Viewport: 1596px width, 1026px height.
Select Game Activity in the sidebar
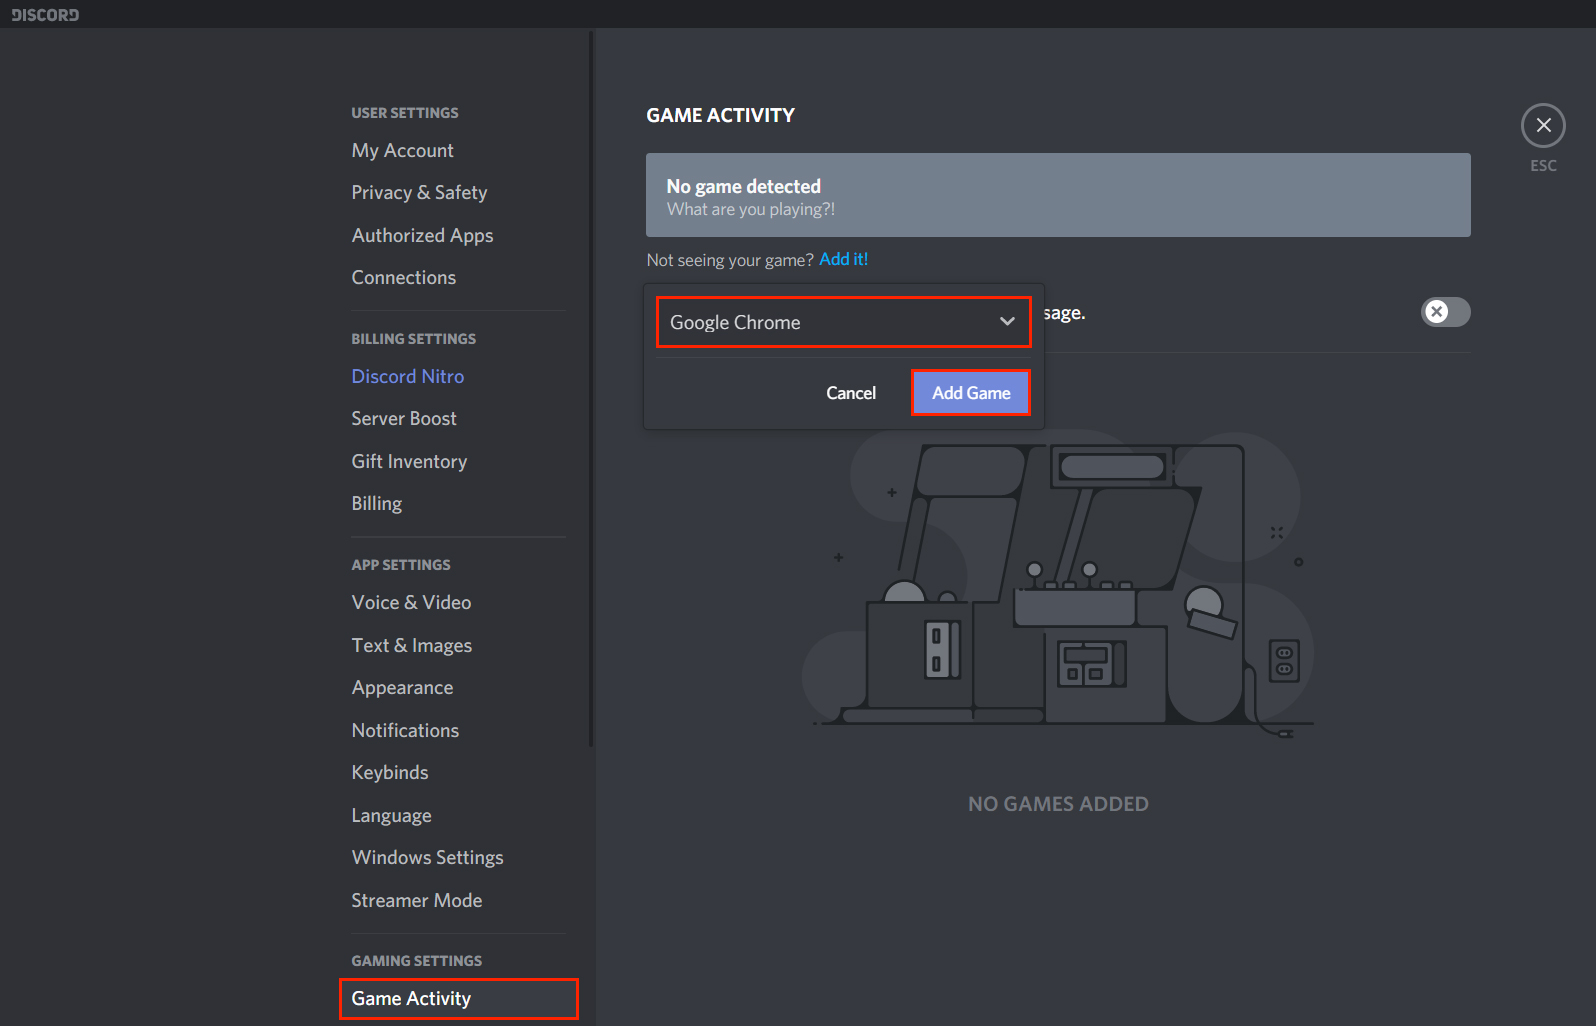coord(458,998)
